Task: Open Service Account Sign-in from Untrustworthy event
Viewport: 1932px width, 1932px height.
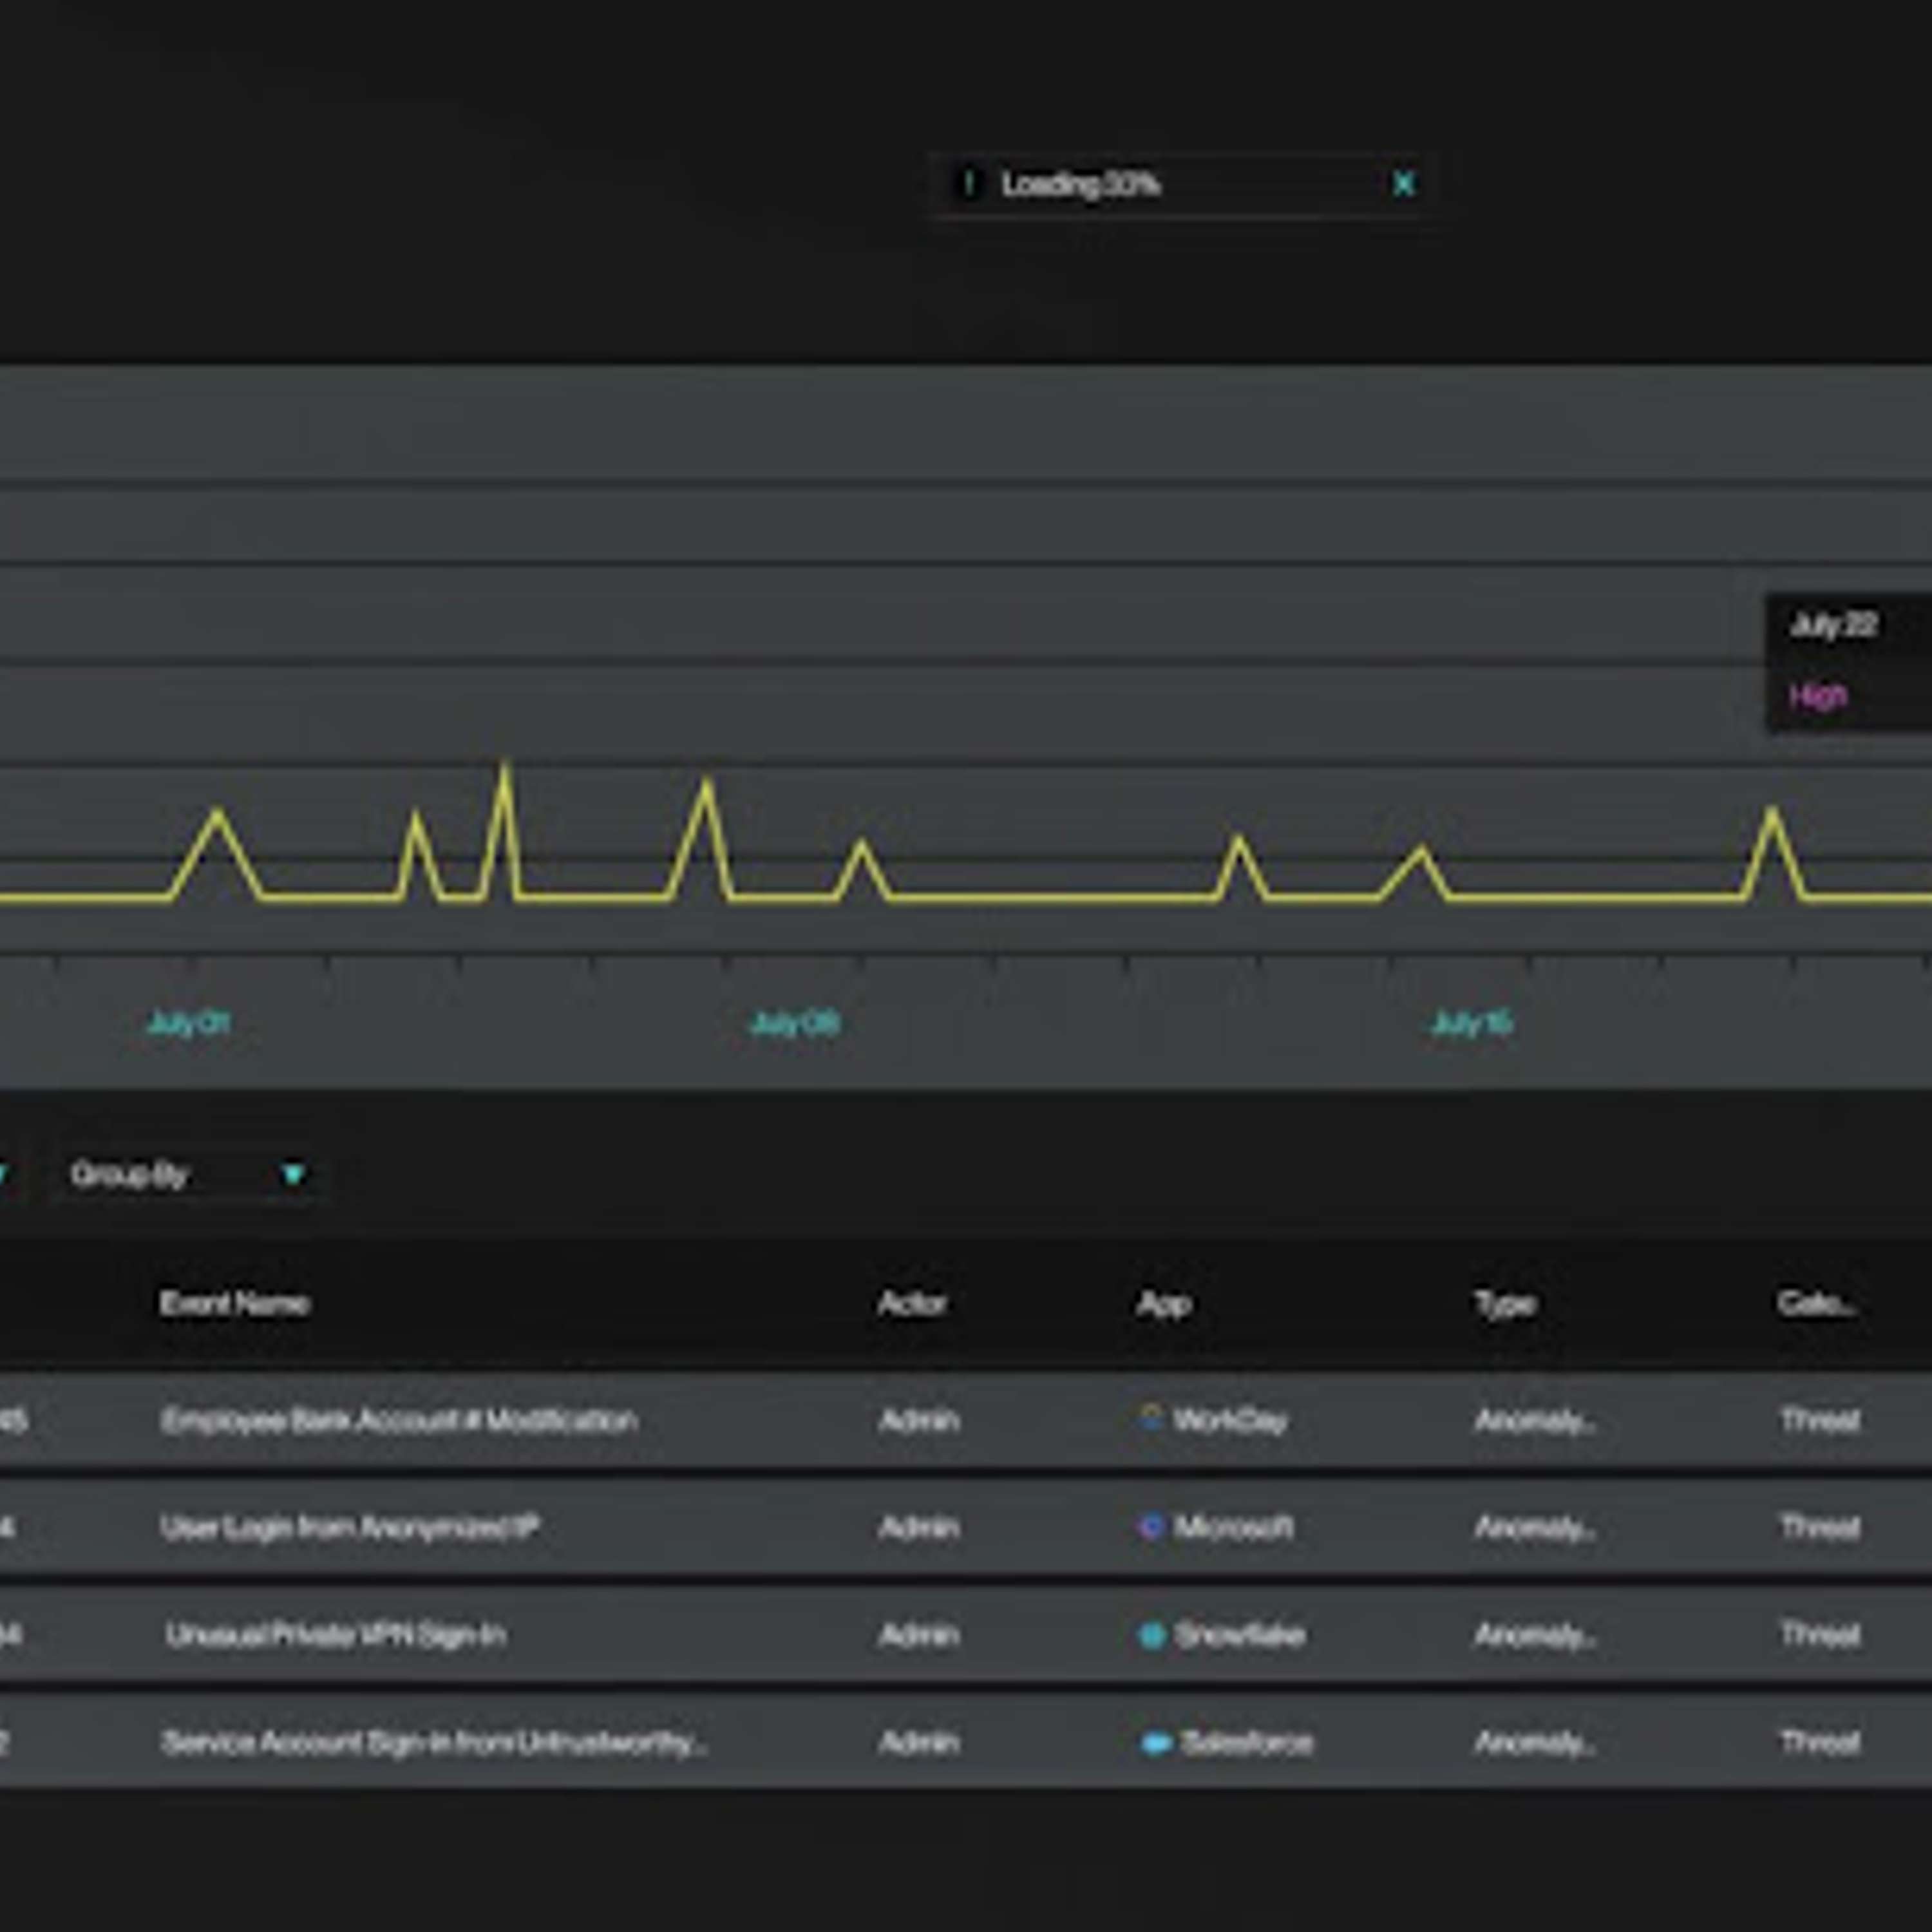Action: 434,1743
